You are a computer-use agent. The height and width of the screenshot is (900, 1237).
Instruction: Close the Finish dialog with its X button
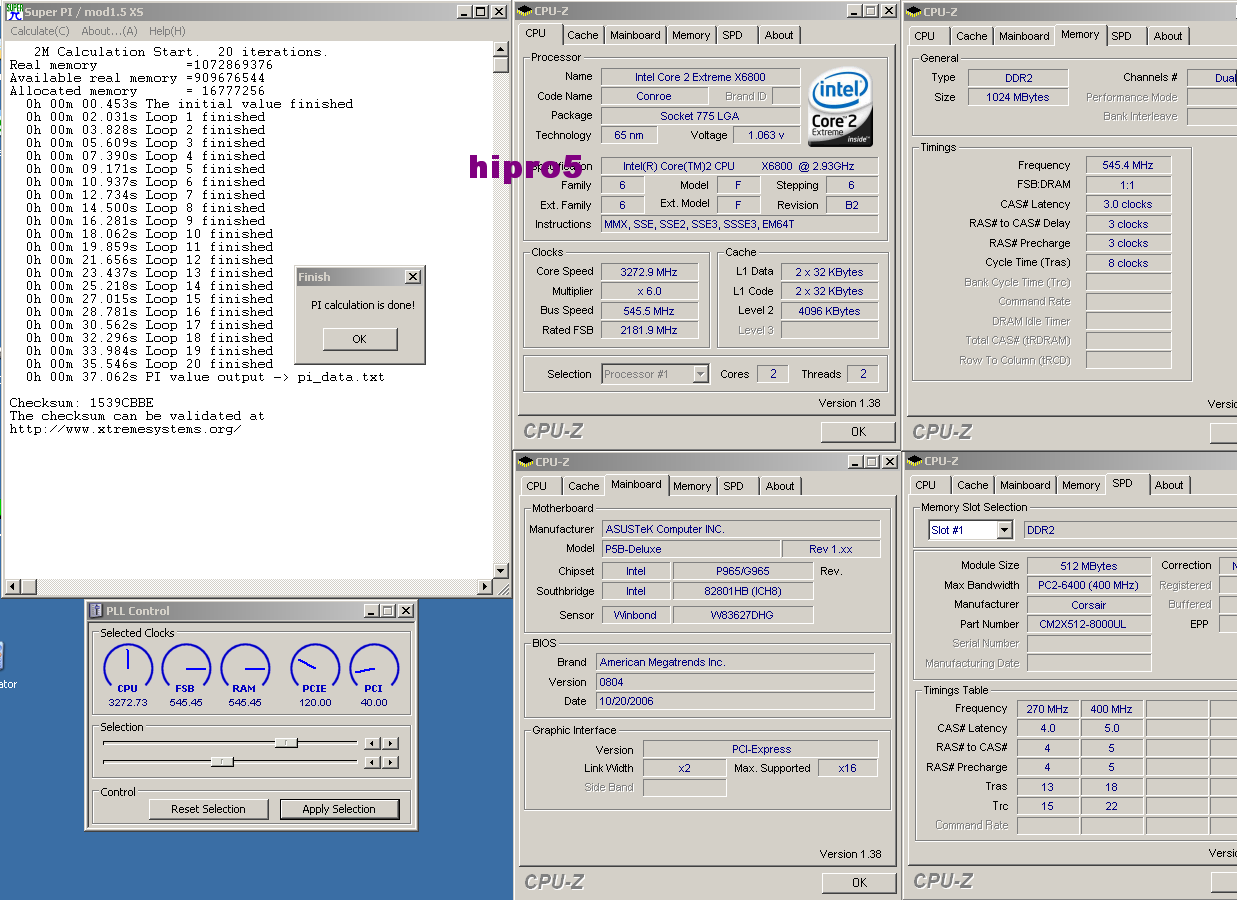coord(412,277)
